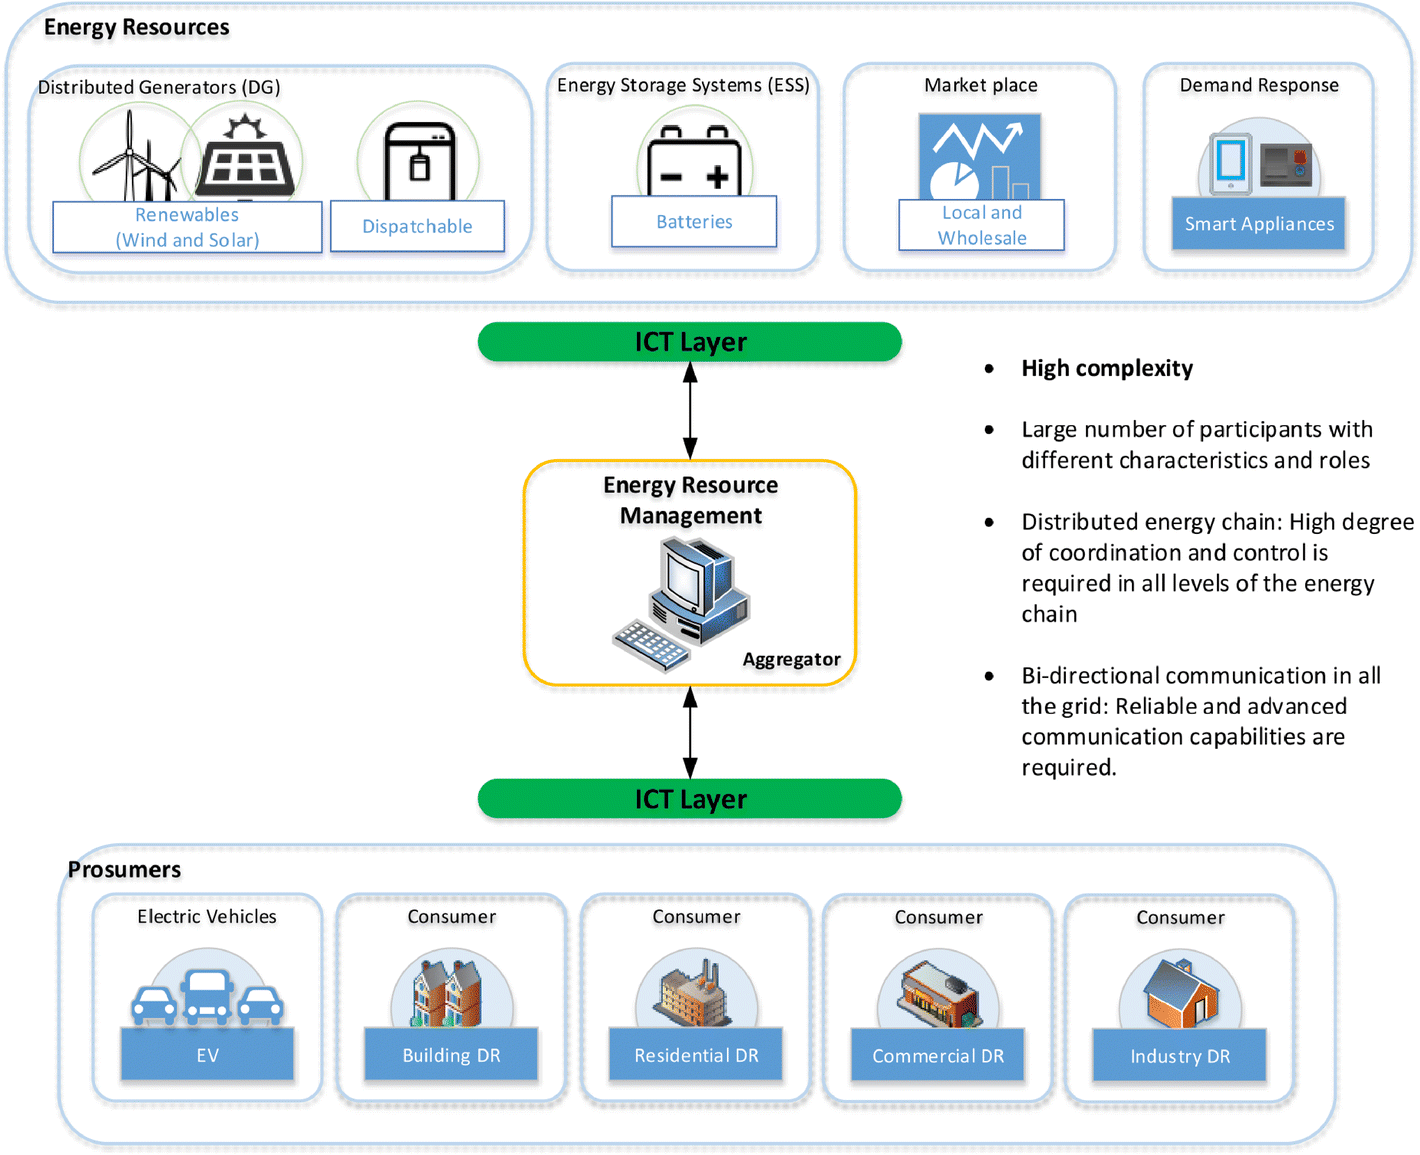Click the Prosumers heading
Viewport: 1420px width, 1155px height.
[x=124, y=869]
